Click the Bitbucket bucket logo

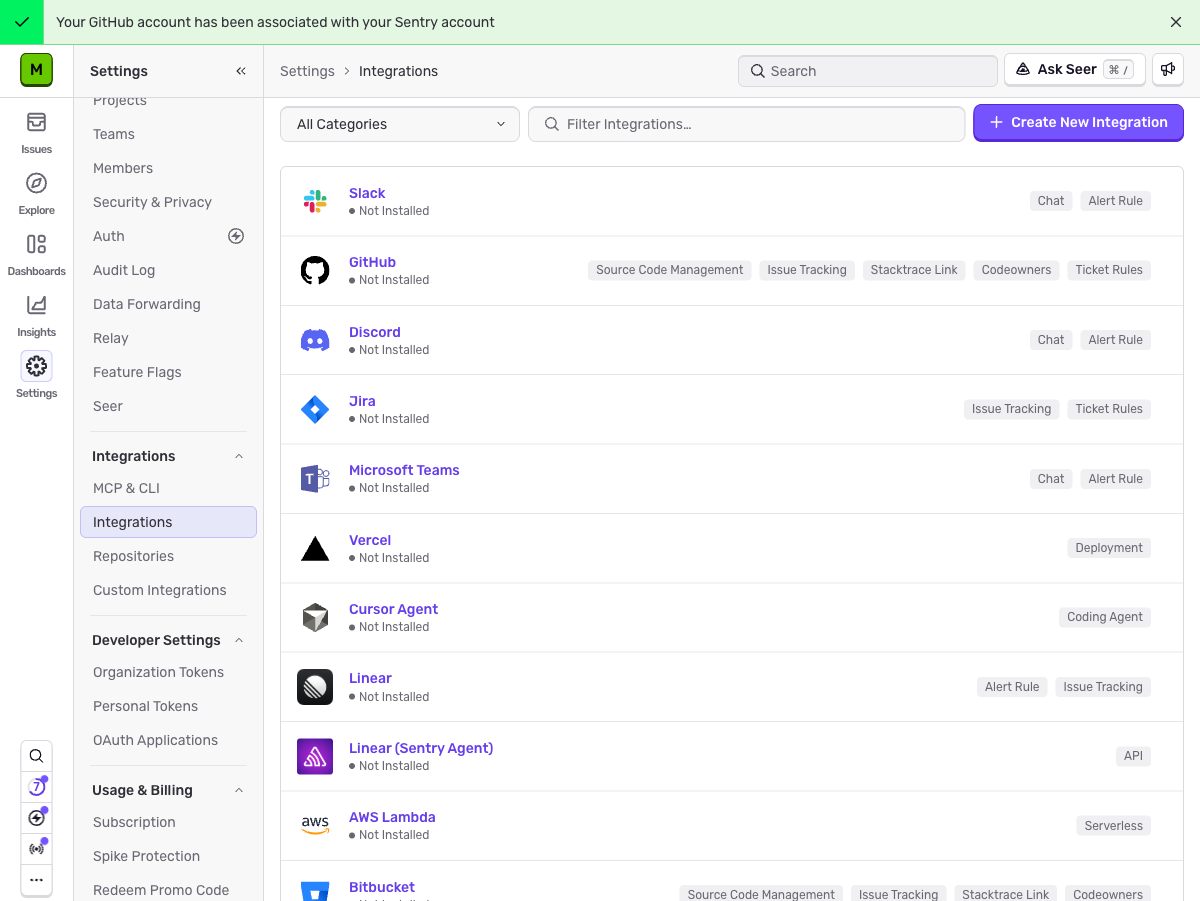(x=315, y=890)
